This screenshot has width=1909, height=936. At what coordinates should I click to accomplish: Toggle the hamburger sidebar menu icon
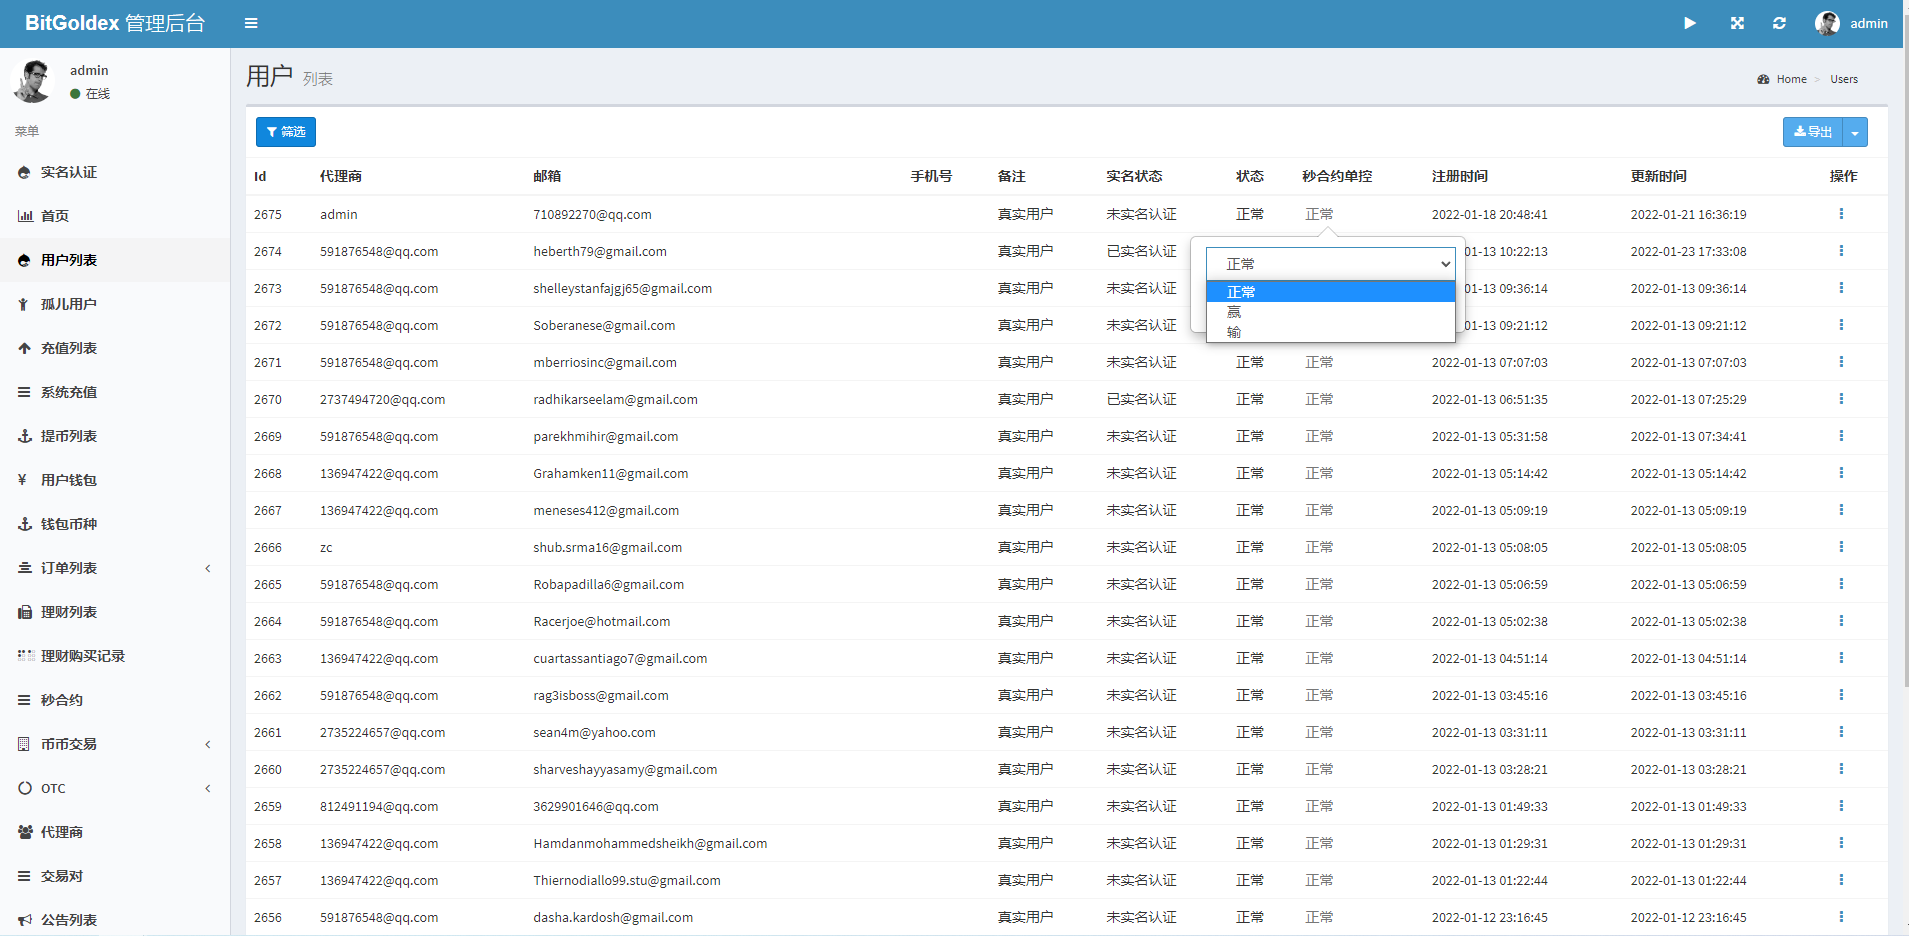click(x=251, y=23)
